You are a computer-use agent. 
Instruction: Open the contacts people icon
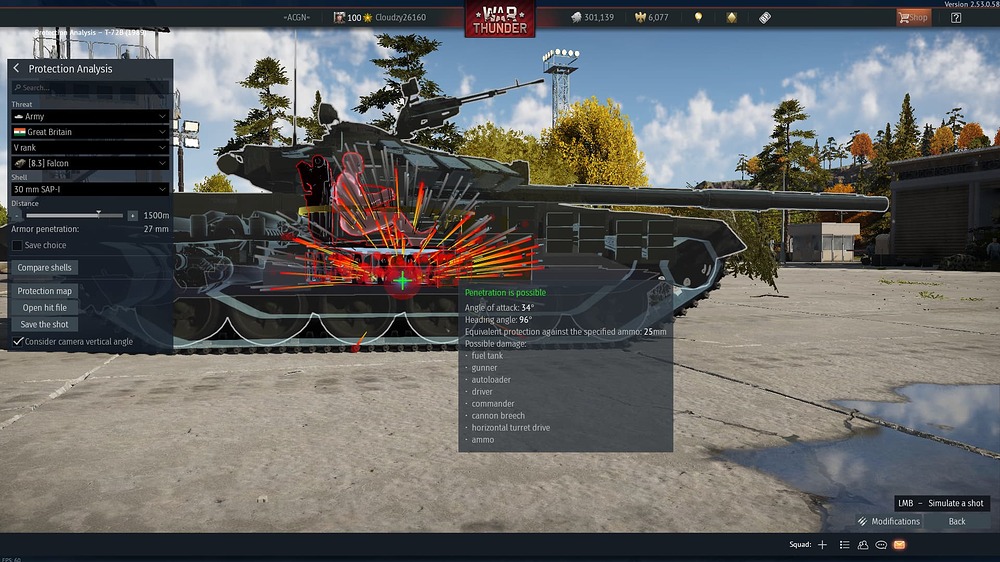point(863,544)
